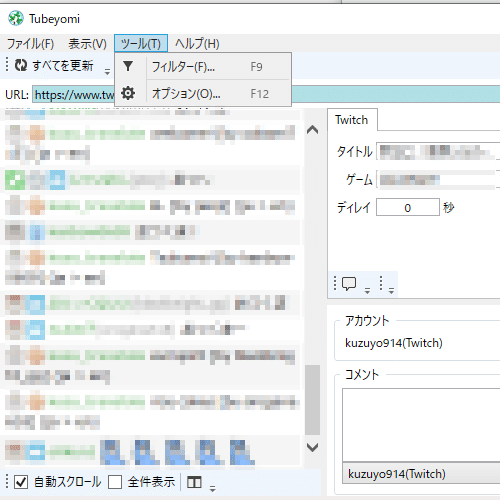Image resolution: width=500 pixels, height=500 pixels.
Task: Expand the bottom toolbar overflow arrow
Action: [x=212, y=489]
